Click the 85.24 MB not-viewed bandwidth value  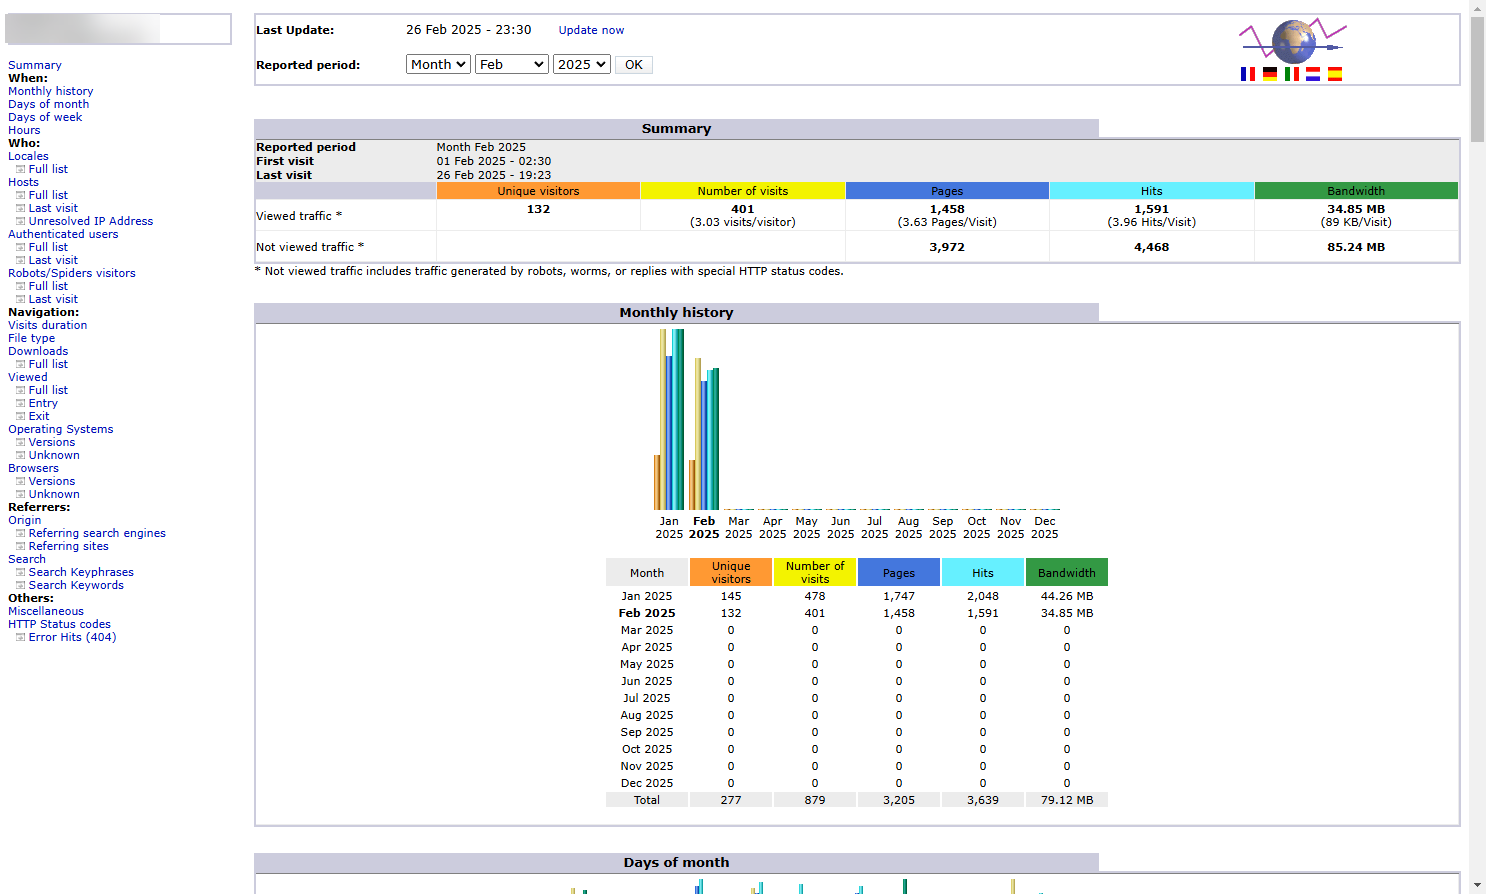tap(1356, 247)
